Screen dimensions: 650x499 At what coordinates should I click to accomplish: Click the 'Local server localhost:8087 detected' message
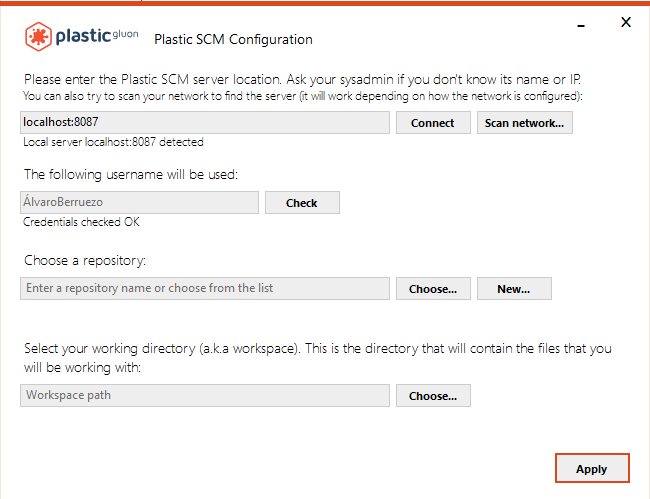click(113, 143)
